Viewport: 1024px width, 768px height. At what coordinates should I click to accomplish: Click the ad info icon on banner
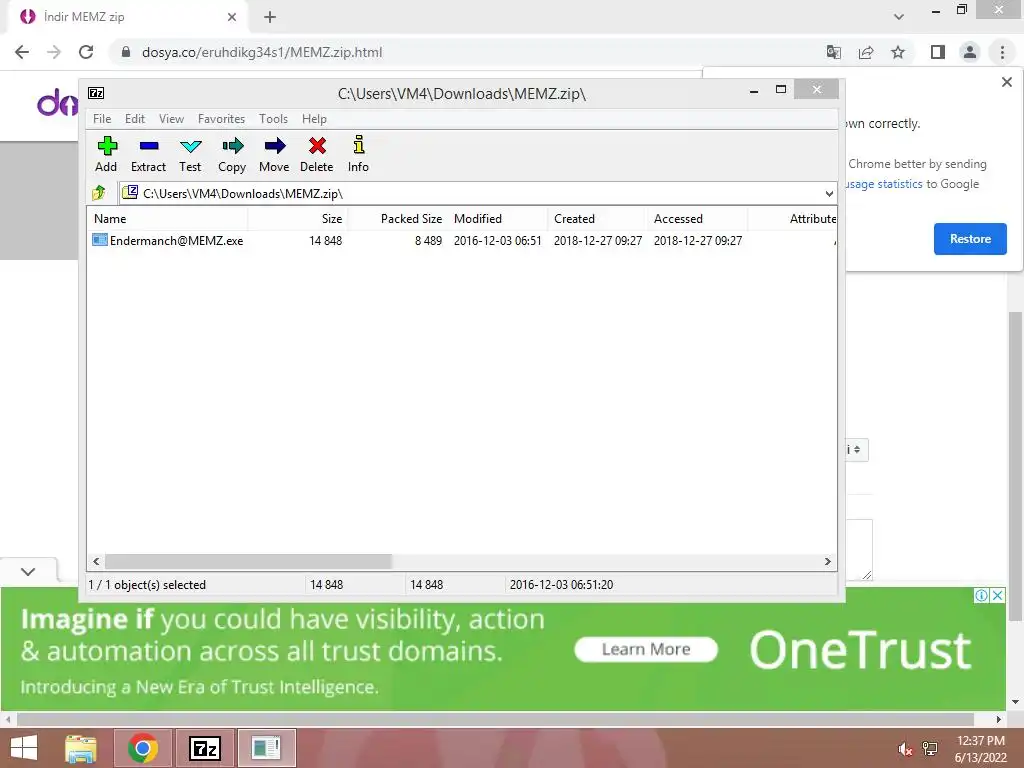tap(981, 595)
